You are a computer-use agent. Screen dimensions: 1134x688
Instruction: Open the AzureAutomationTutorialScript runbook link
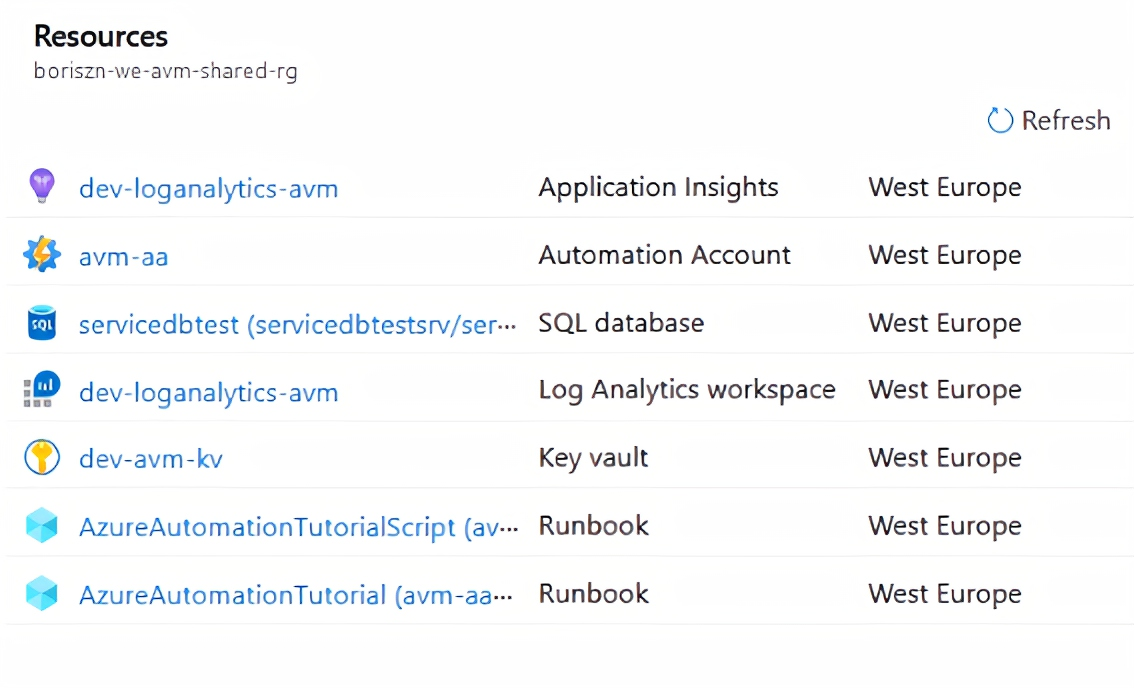click(297, 527)
